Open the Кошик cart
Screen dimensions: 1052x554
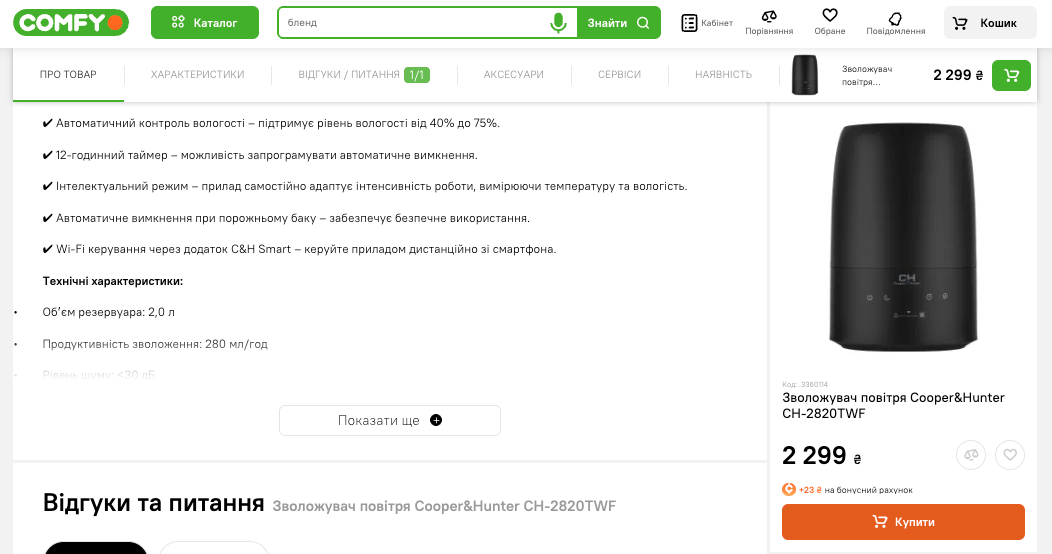990,23
